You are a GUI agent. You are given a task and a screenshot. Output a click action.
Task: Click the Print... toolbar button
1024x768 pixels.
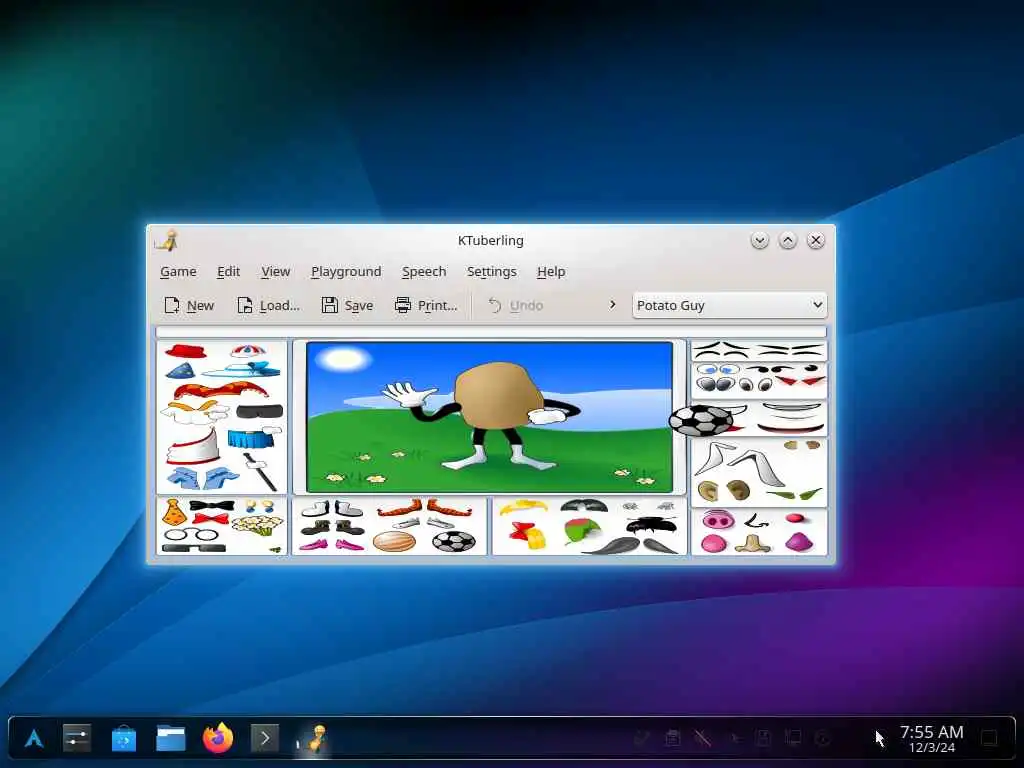[x=426, y=305]
